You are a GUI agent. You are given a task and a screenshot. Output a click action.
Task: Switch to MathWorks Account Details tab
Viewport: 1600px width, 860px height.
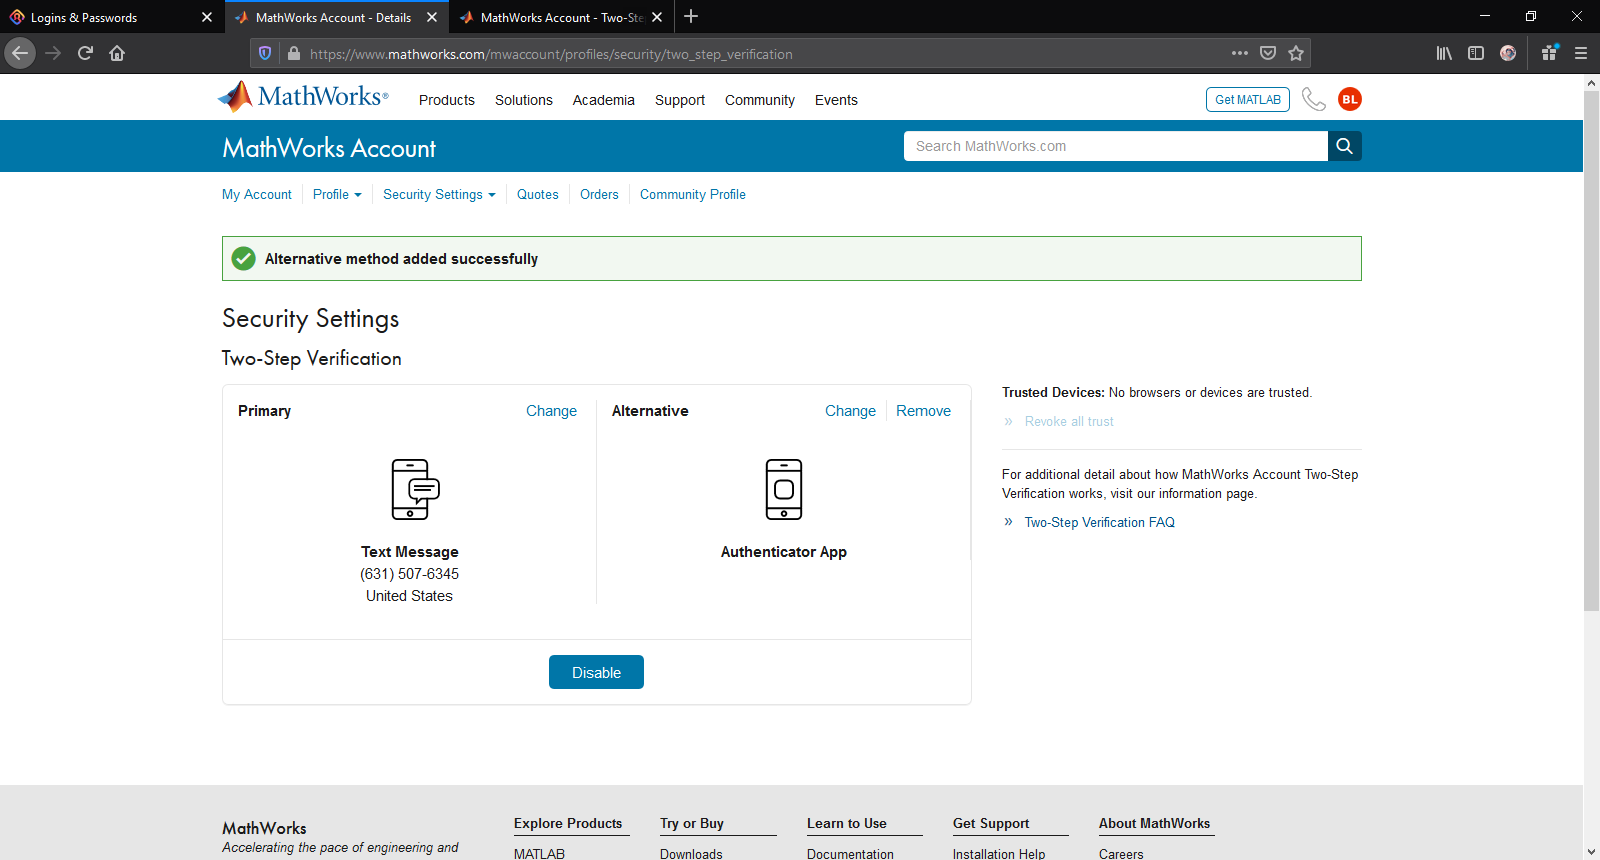[x=337, y=17]
